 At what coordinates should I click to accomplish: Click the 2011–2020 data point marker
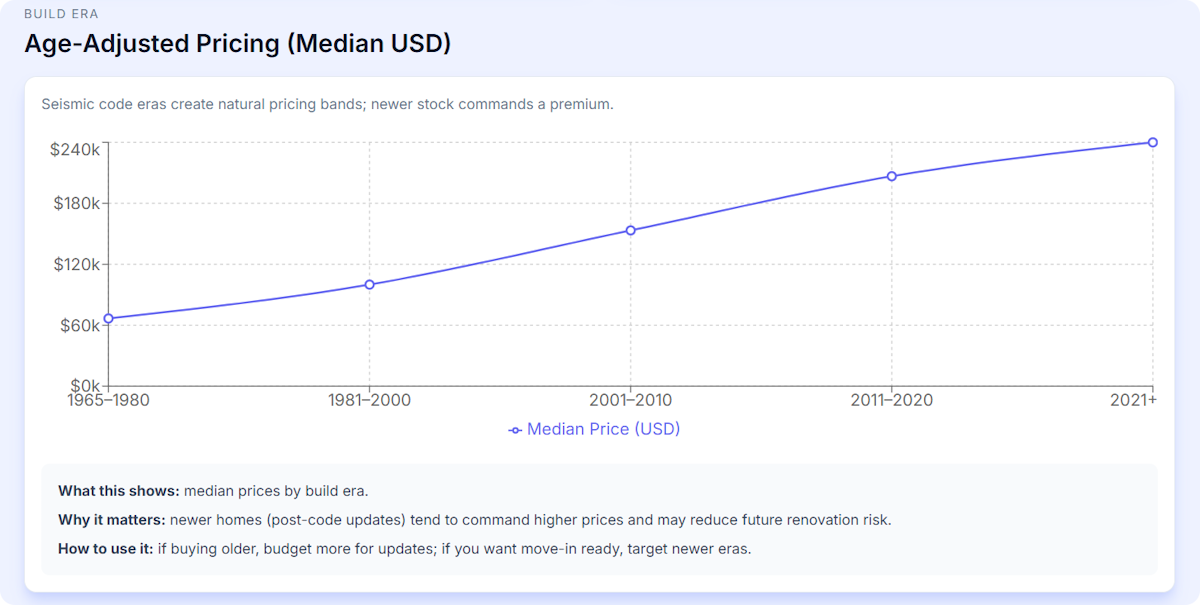point(891,176)
